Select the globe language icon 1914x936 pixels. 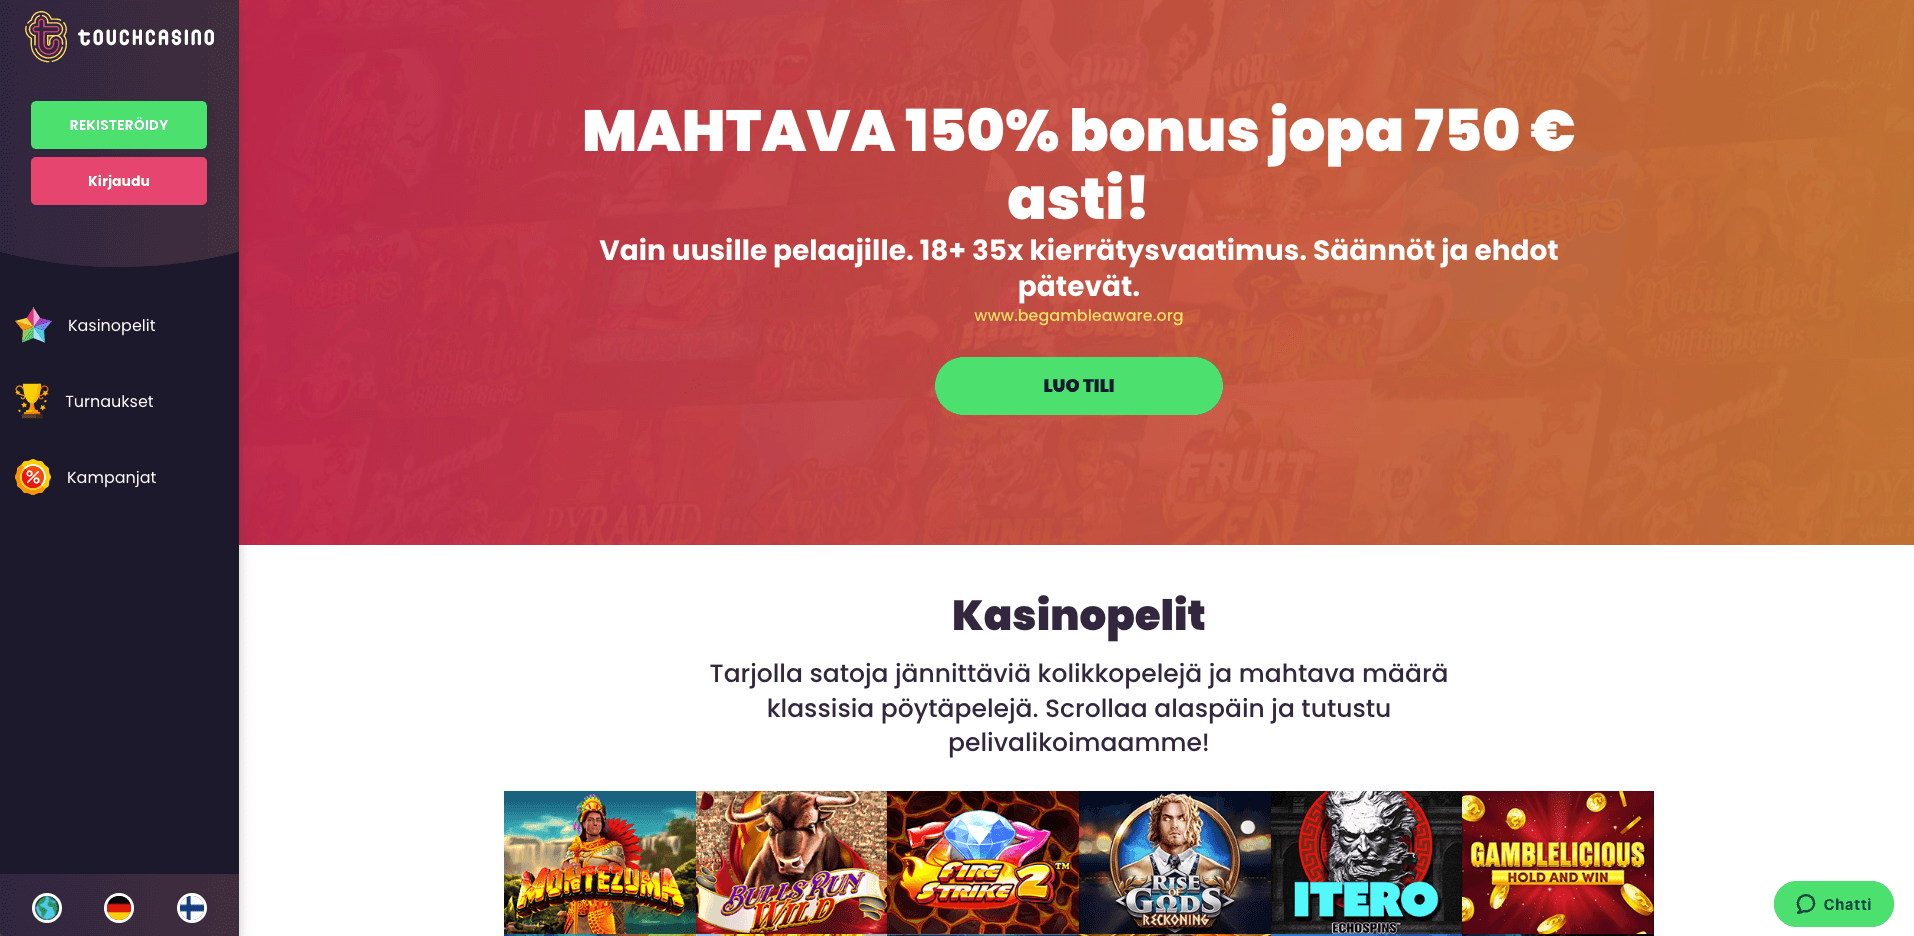(x=47, y=907)
